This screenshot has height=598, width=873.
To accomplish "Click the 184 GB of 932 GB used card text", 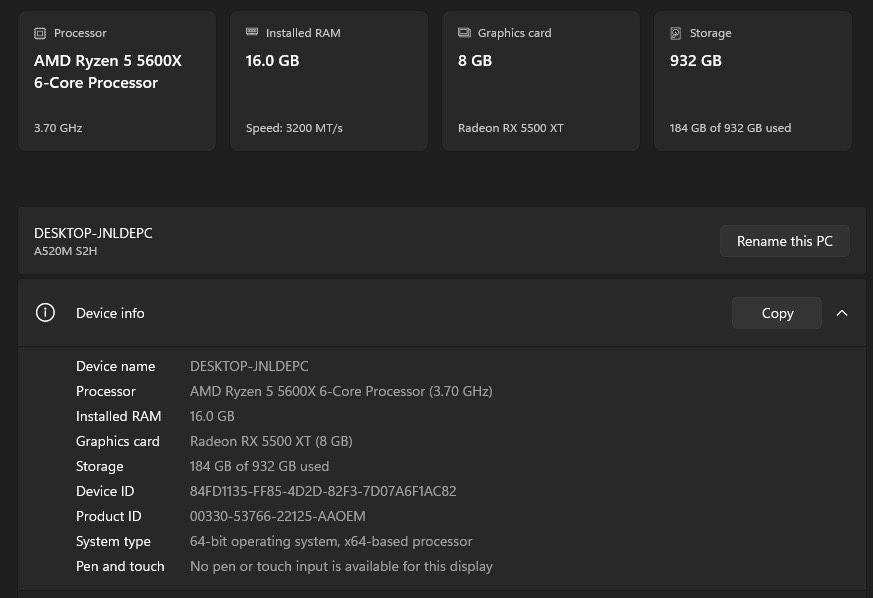I will (x=730, y=128).
